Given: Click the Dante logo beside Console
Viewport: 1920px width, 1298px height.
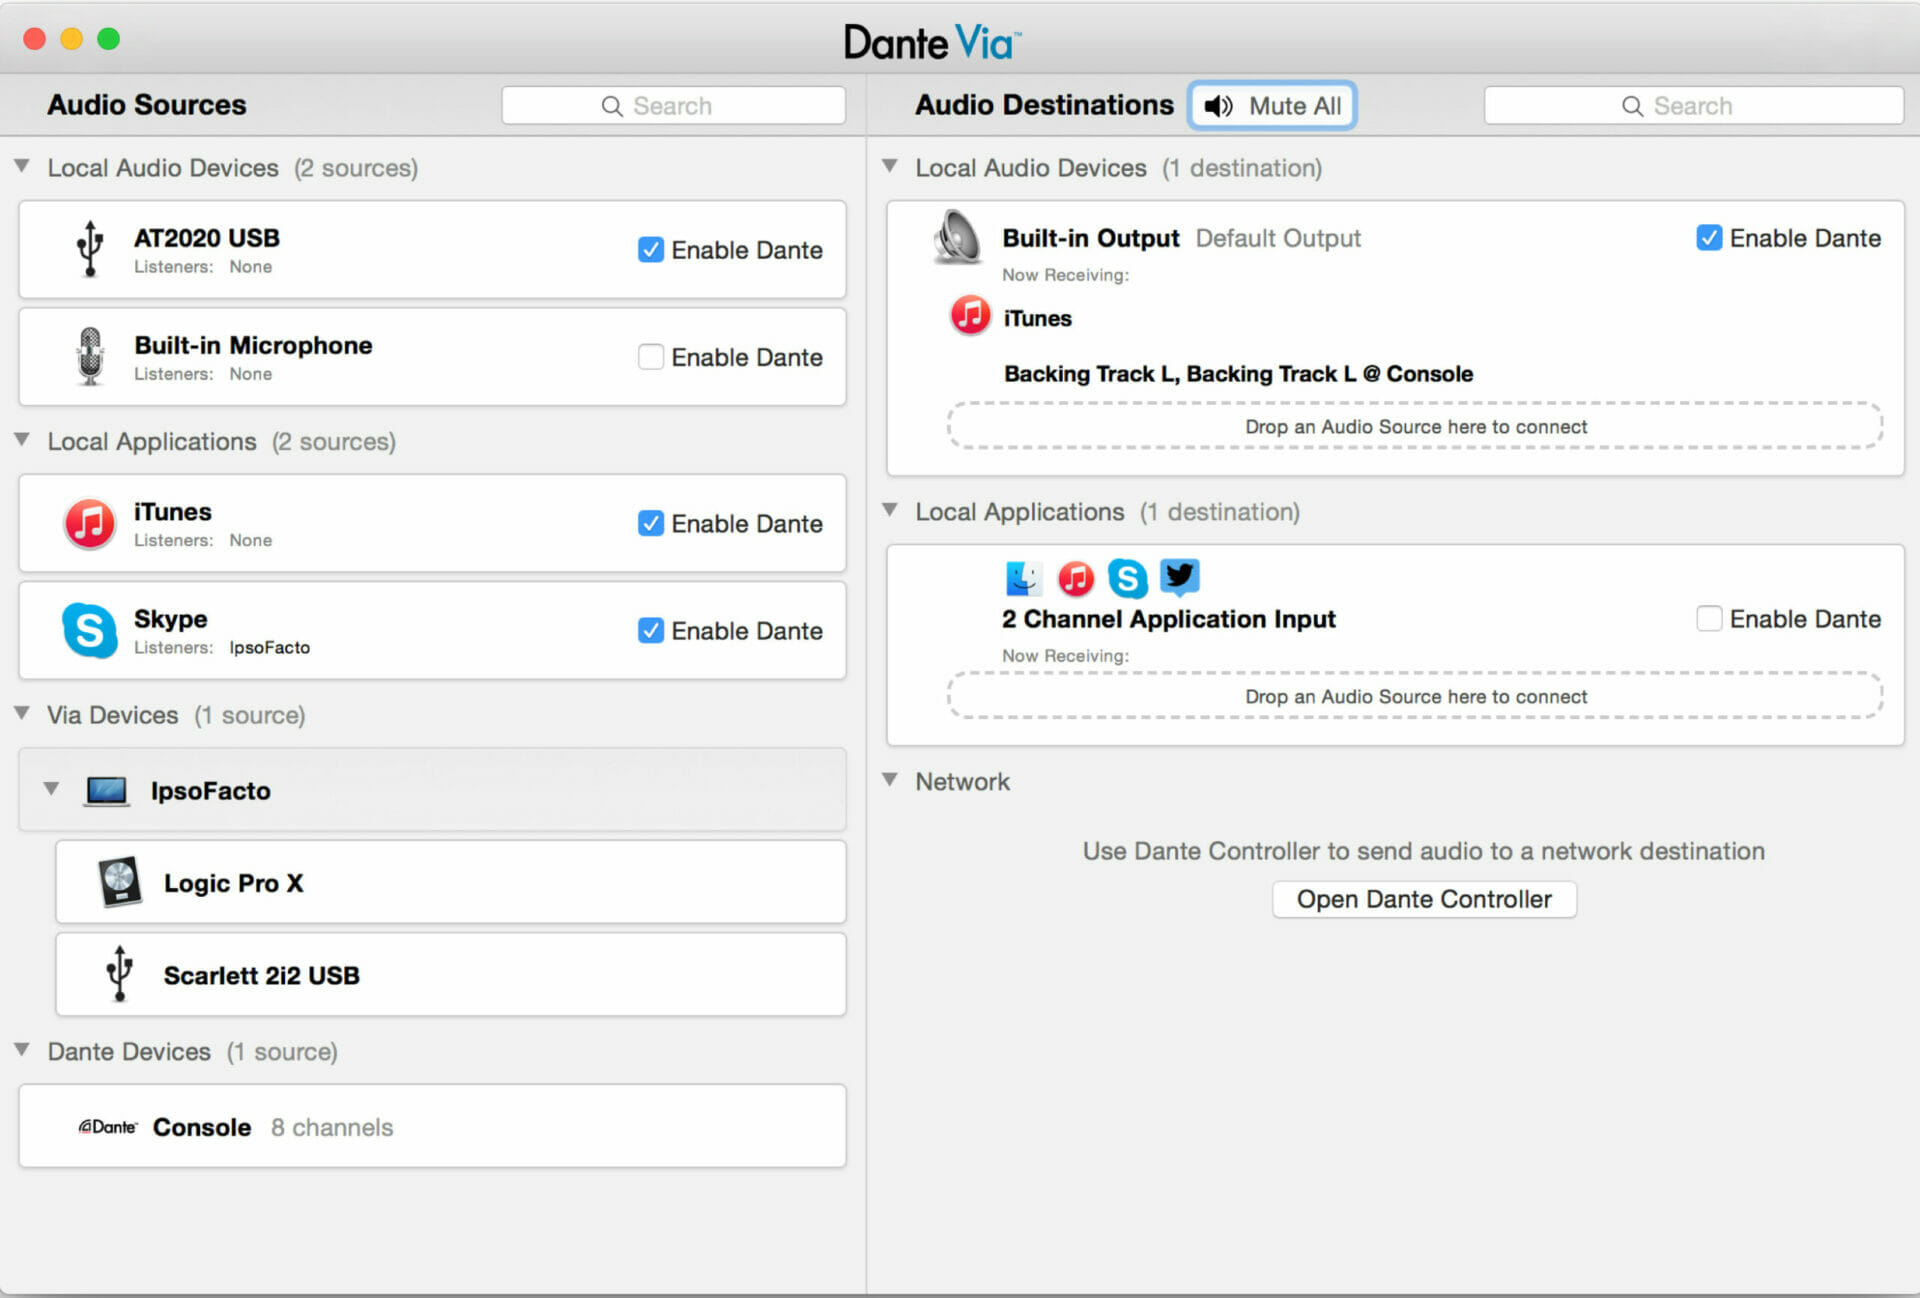Looking at the screenshot, I should tap(107, 1127).
